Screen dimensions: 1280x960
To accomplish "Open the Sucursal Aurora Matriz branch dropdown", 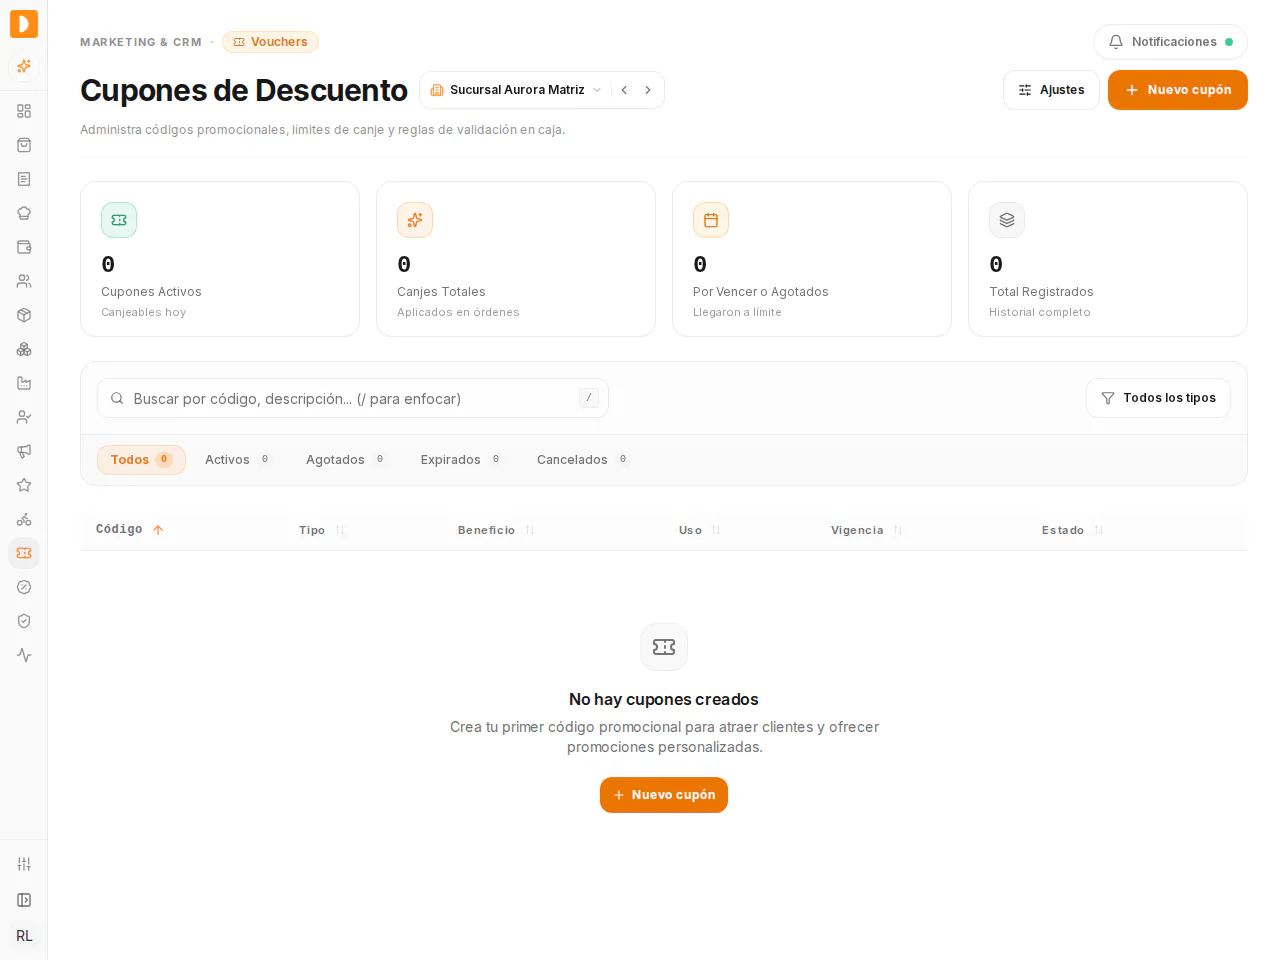I will (516, 90).
